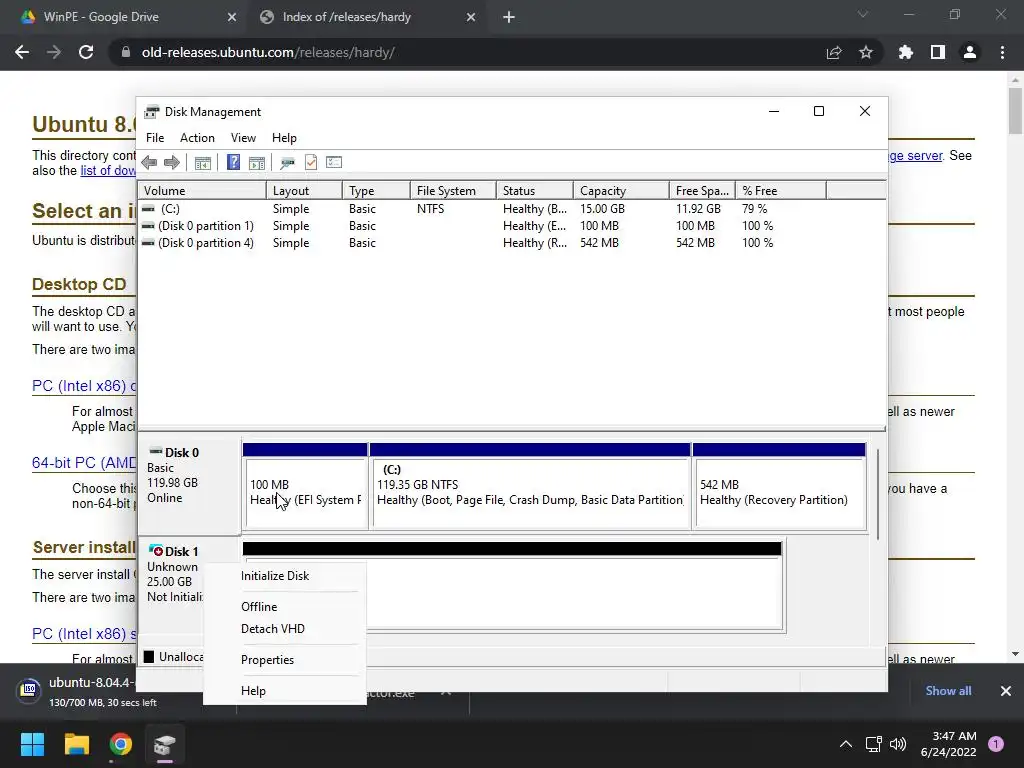Sort by the File System column header

[453, 191]
